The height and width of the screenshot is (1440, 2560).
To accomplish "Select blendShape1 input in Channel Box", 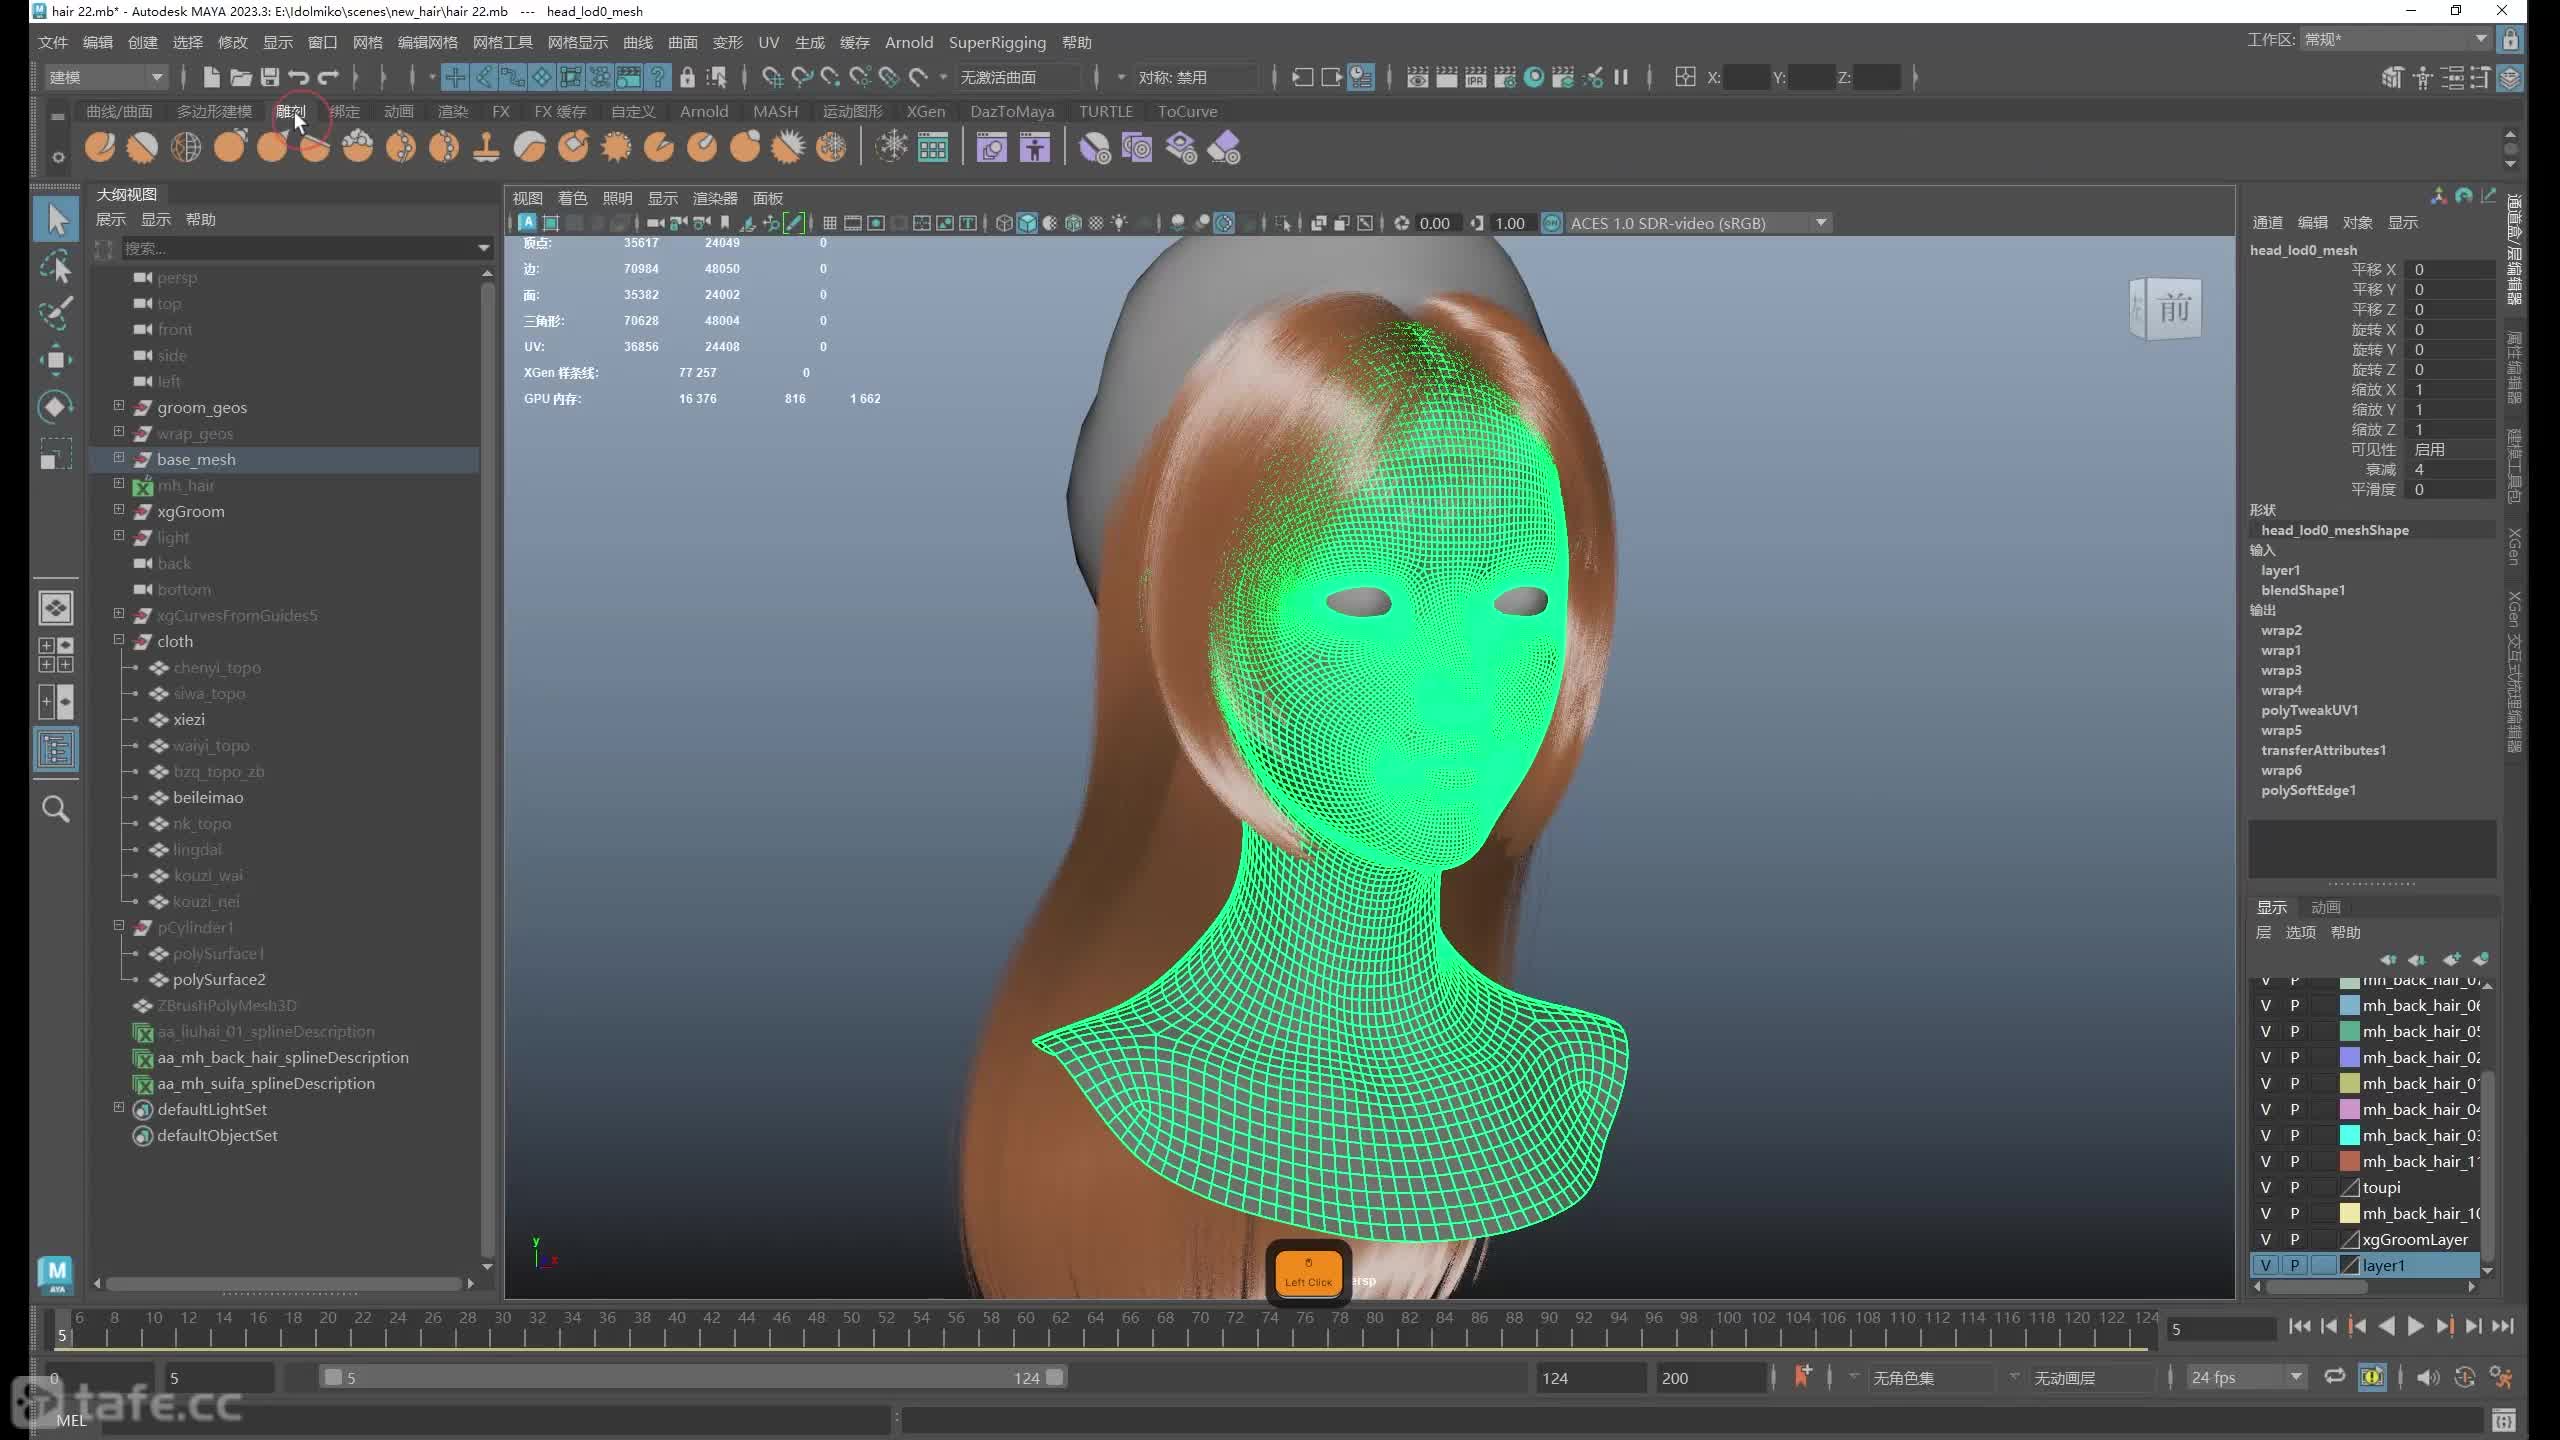I will (2302, 590).
